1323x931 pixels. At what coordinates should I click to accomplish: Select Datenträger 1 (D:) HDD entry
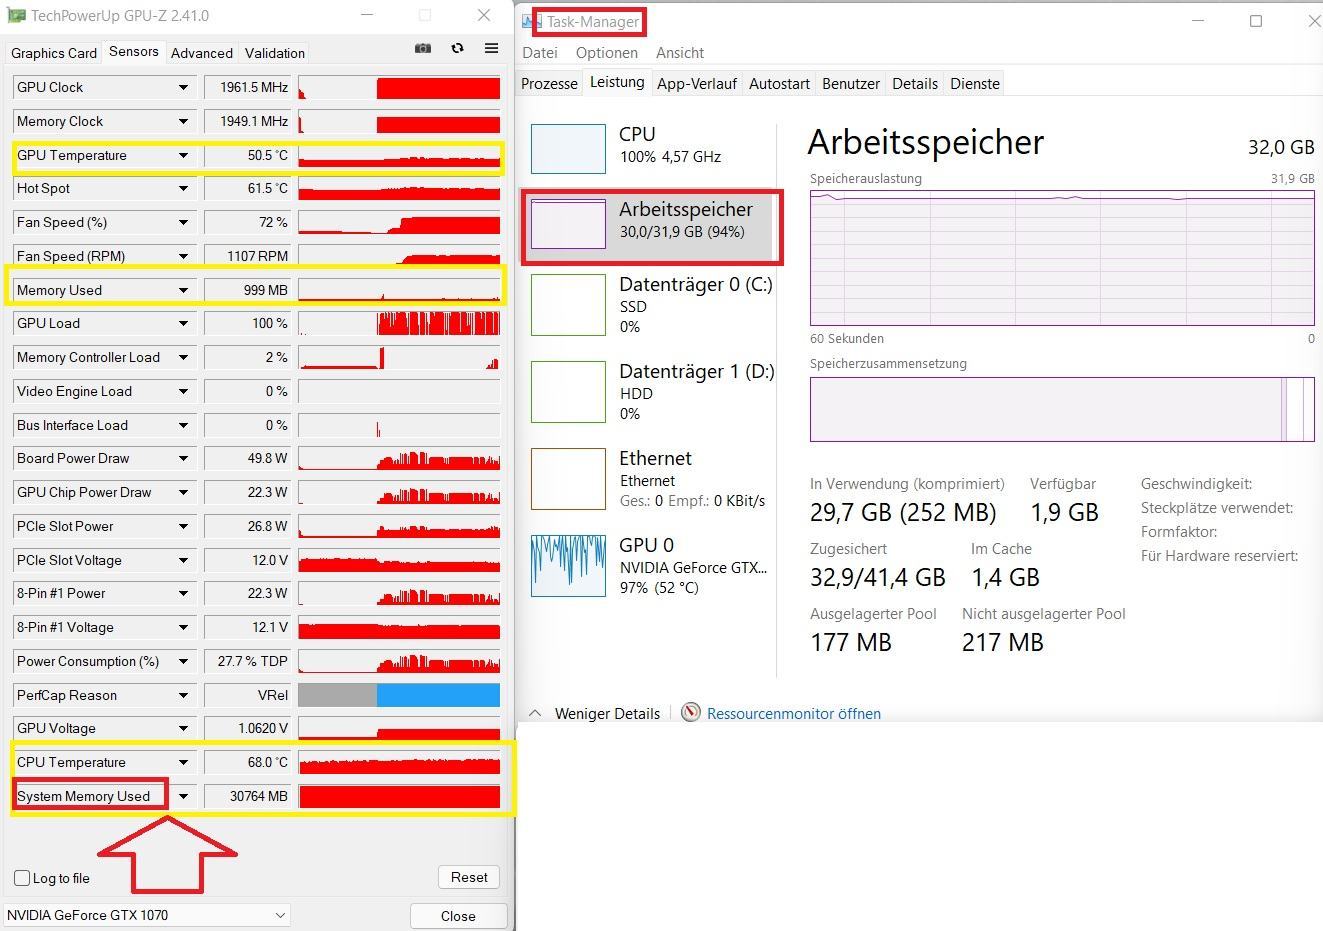(651, 391)
